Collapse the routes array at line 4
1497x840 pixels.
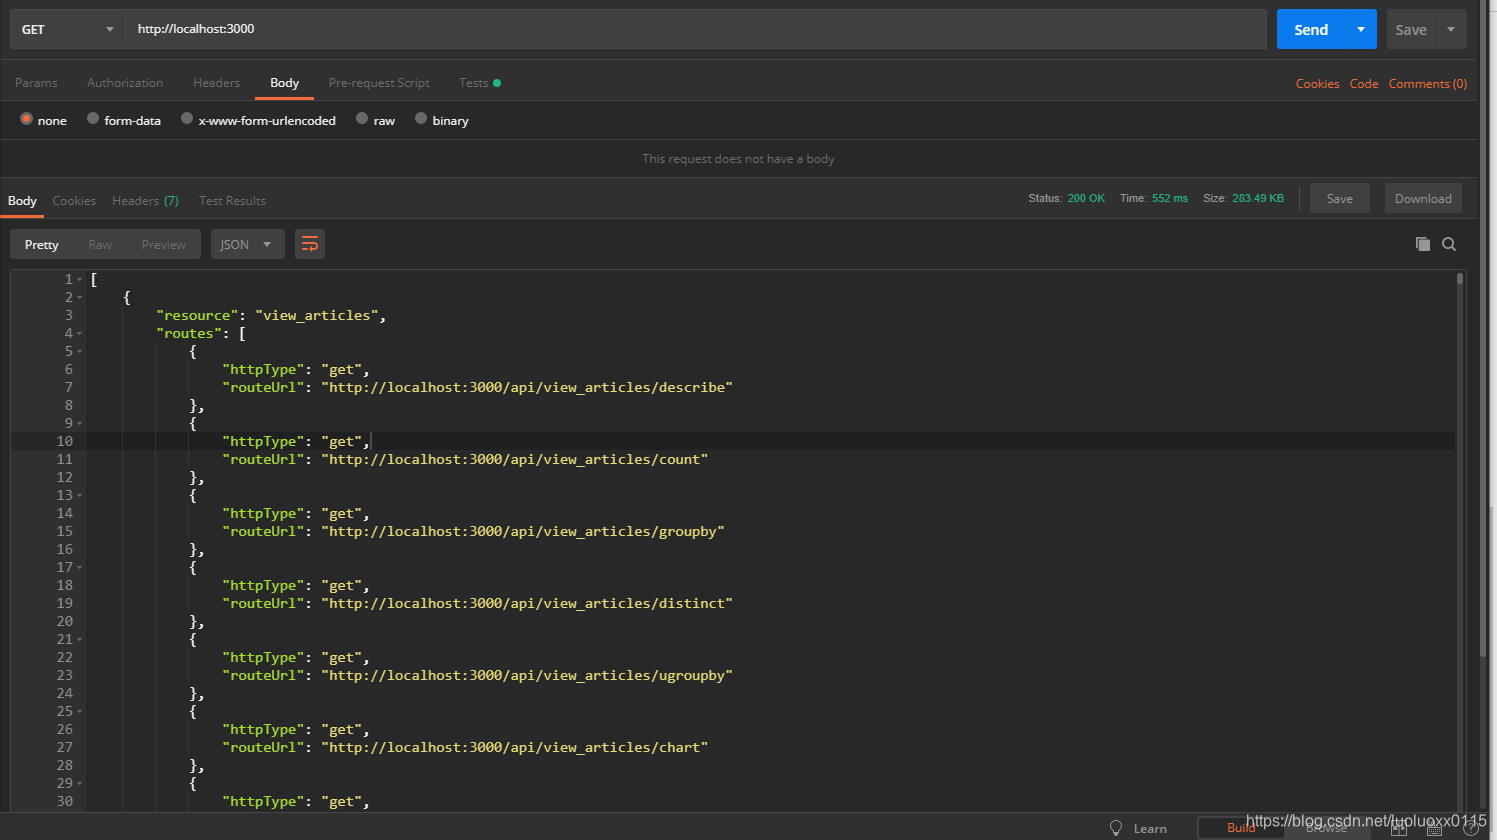tap(80, 334)
